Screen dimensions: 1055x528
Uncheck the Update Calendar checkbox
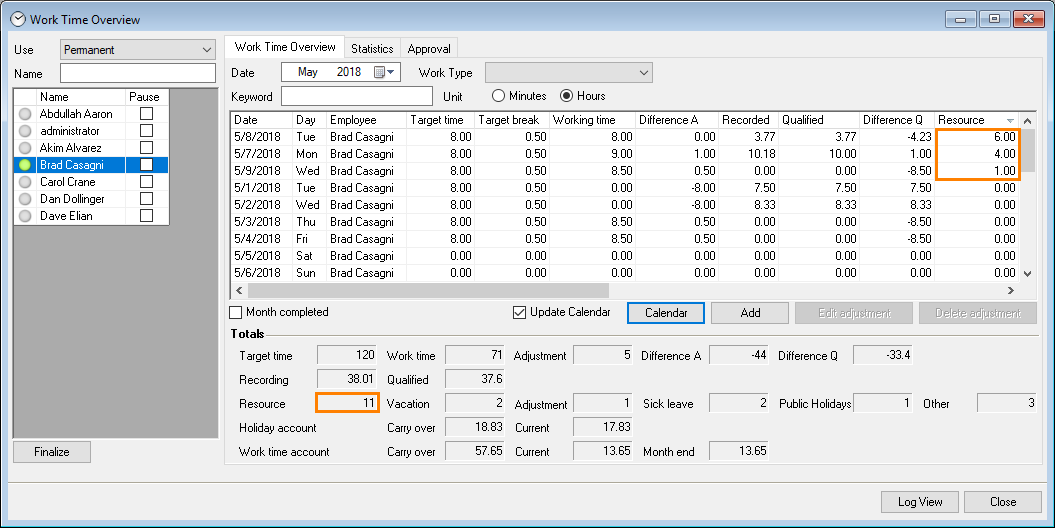pos(519,312)
